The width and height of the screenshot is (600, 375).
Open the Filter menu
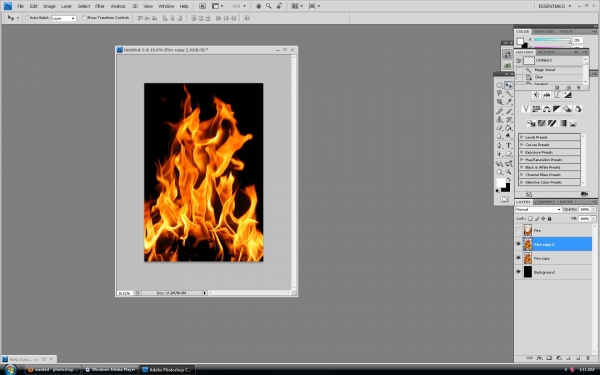click(x=100, y=6)
